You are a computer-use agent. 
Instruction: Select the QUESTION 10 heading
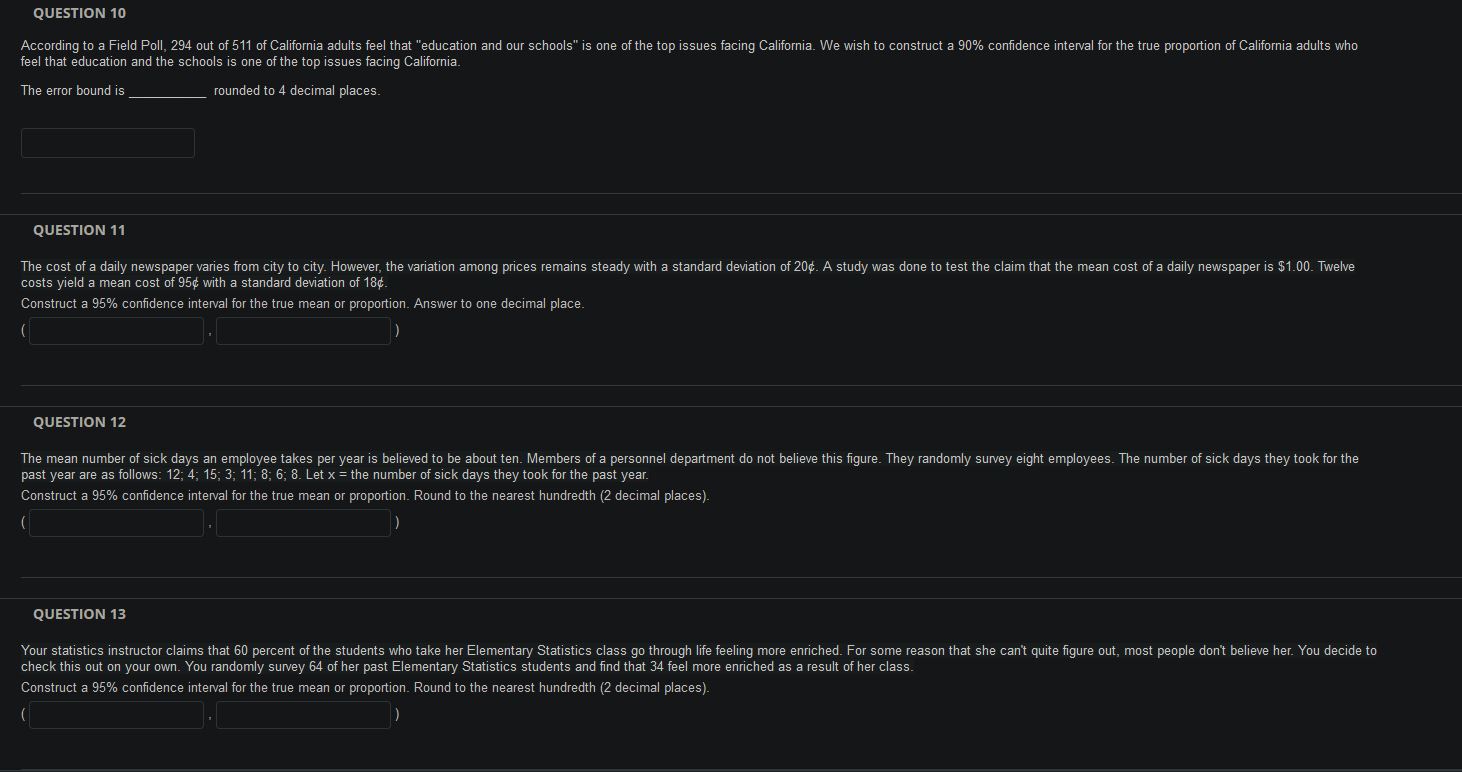pos(78,12)
